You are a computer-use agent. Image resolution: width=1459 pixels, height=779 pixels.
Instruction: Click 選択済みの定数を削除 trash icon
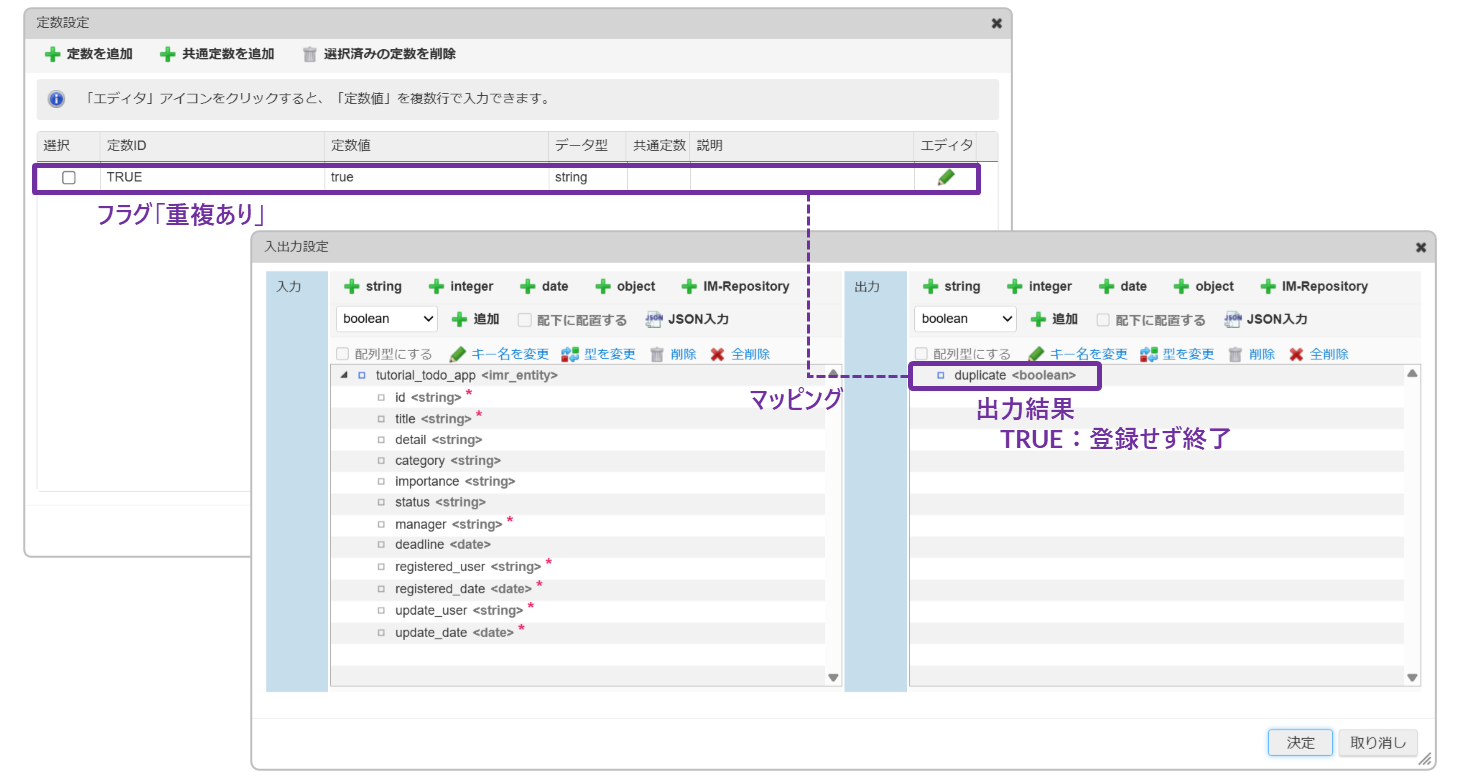[x=310, y=54]
